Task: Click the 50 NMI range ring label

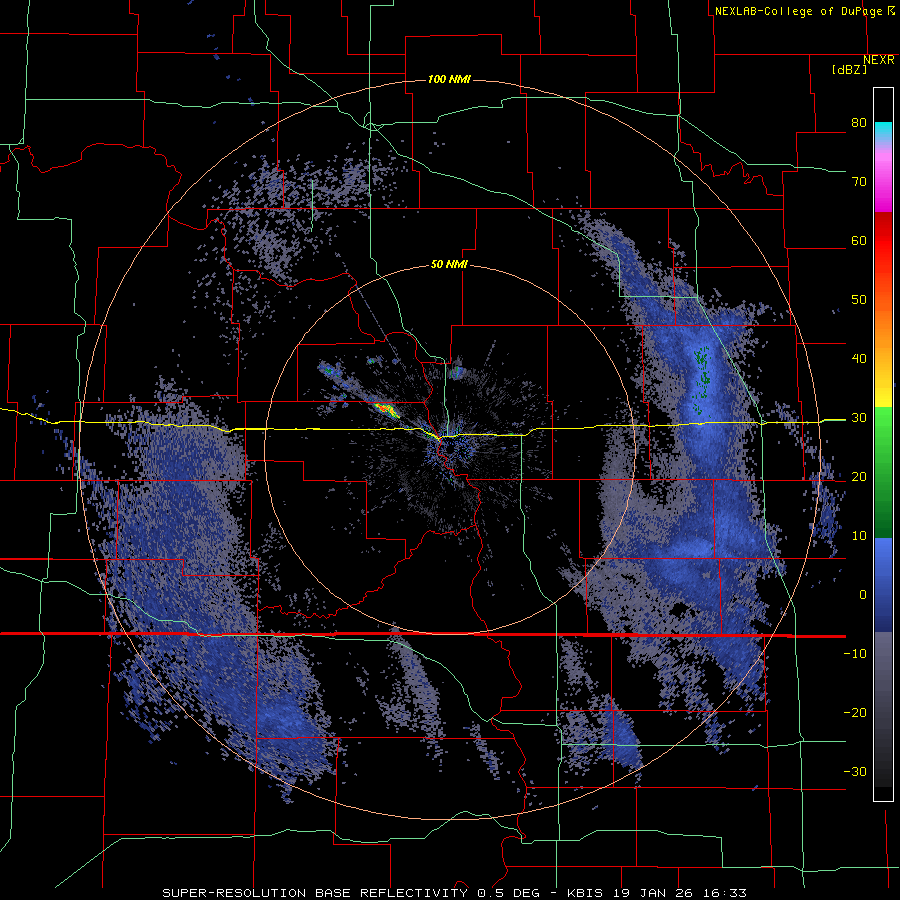Action: click(449, 264)
